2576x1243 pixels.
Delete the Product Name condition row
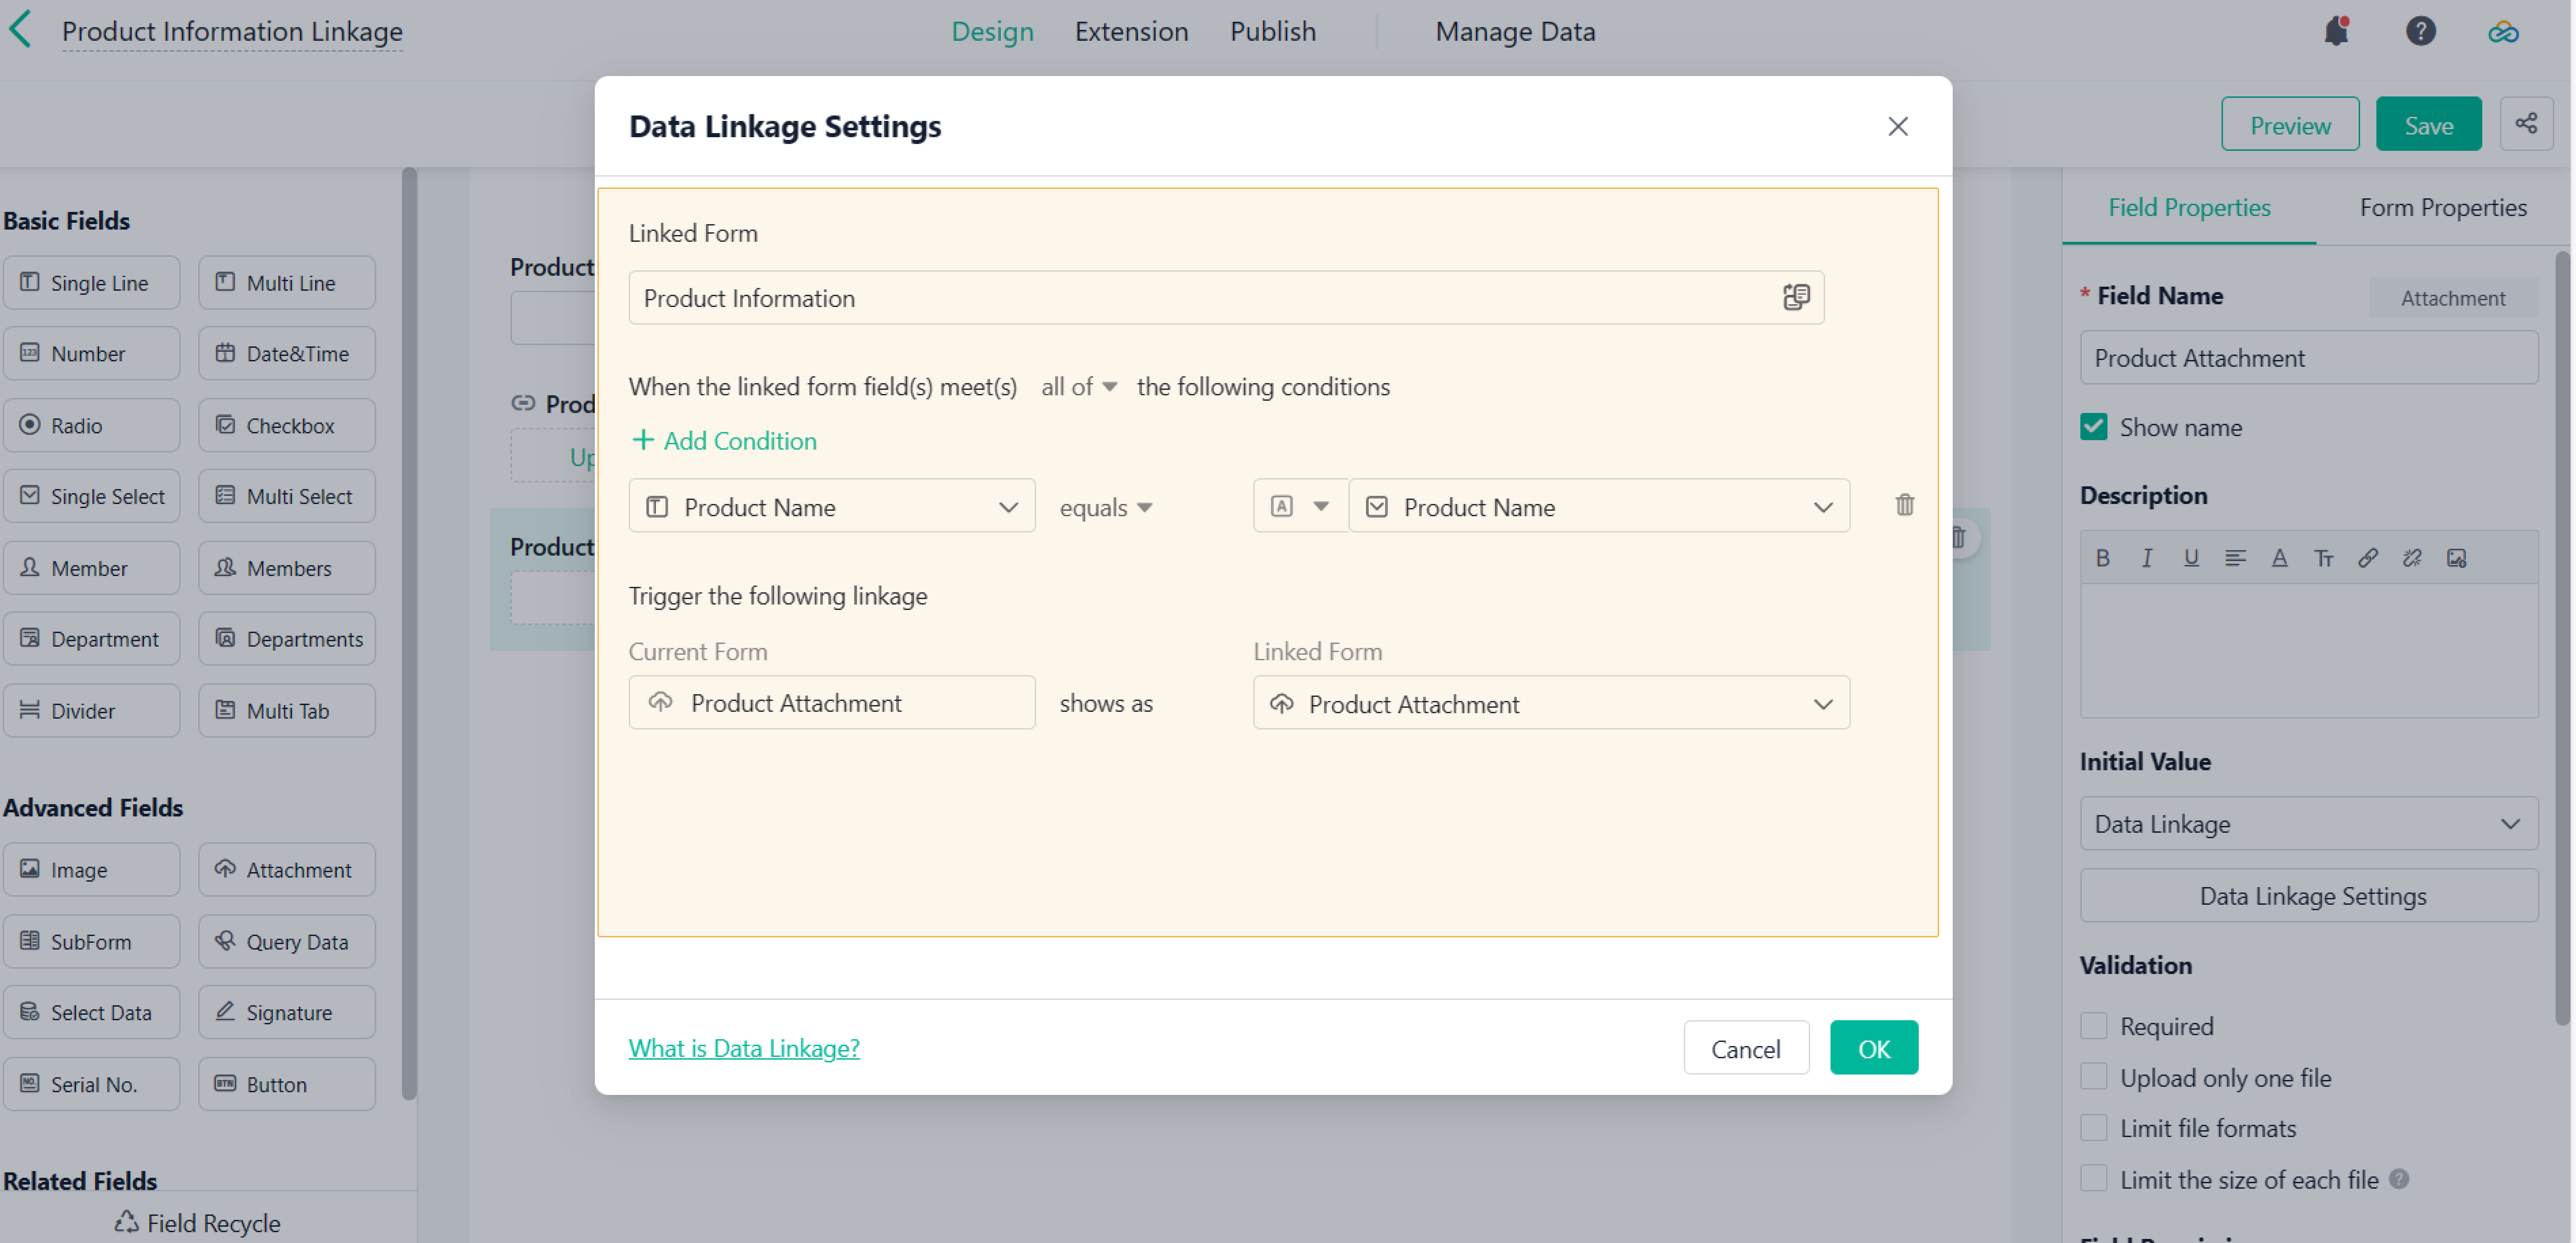tap(1904, 505)
